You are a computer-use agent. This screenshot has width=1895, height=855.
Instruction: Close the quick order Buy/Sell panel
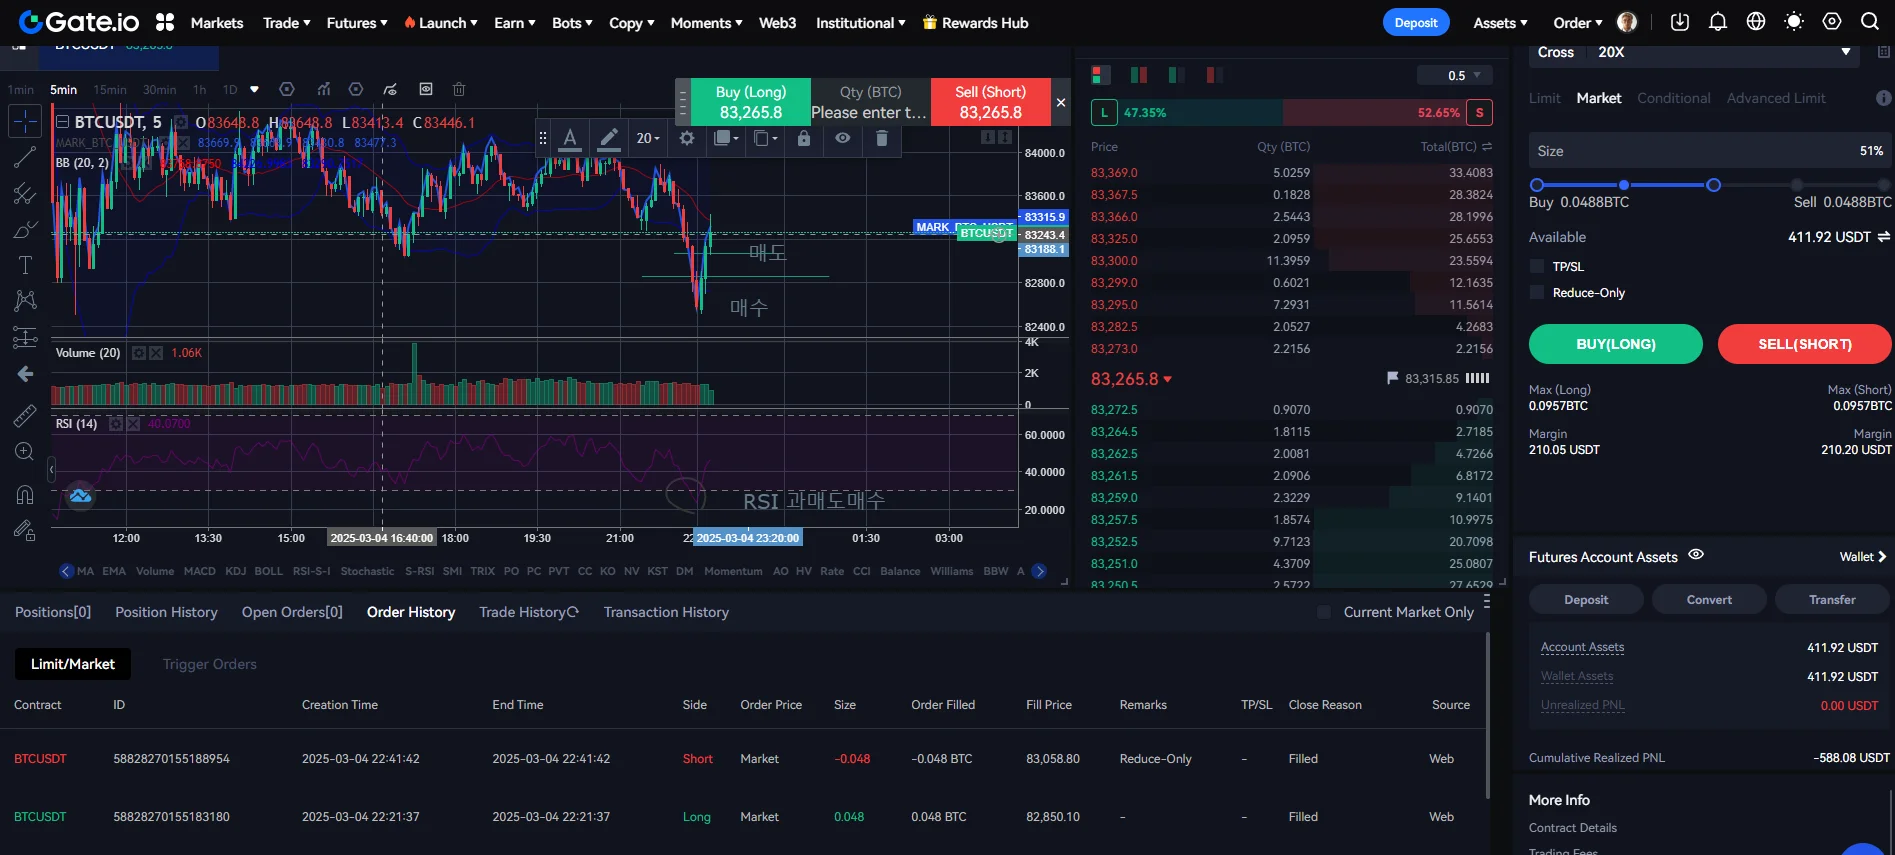[1061, 102]
